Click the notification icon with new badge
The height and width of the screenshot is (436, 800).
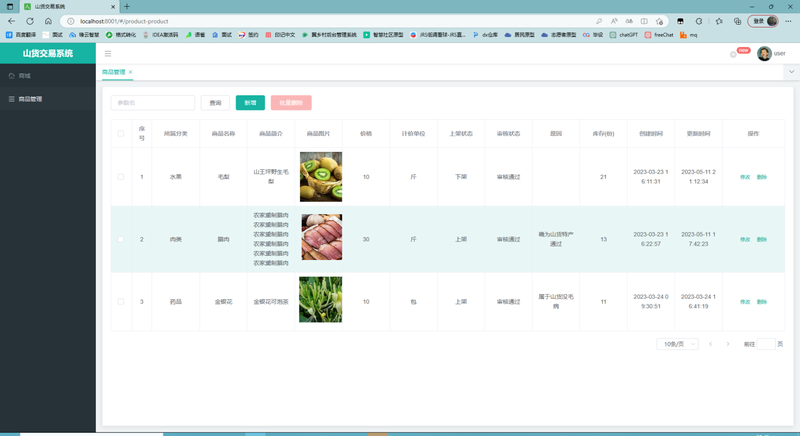[x=734, y=54]
